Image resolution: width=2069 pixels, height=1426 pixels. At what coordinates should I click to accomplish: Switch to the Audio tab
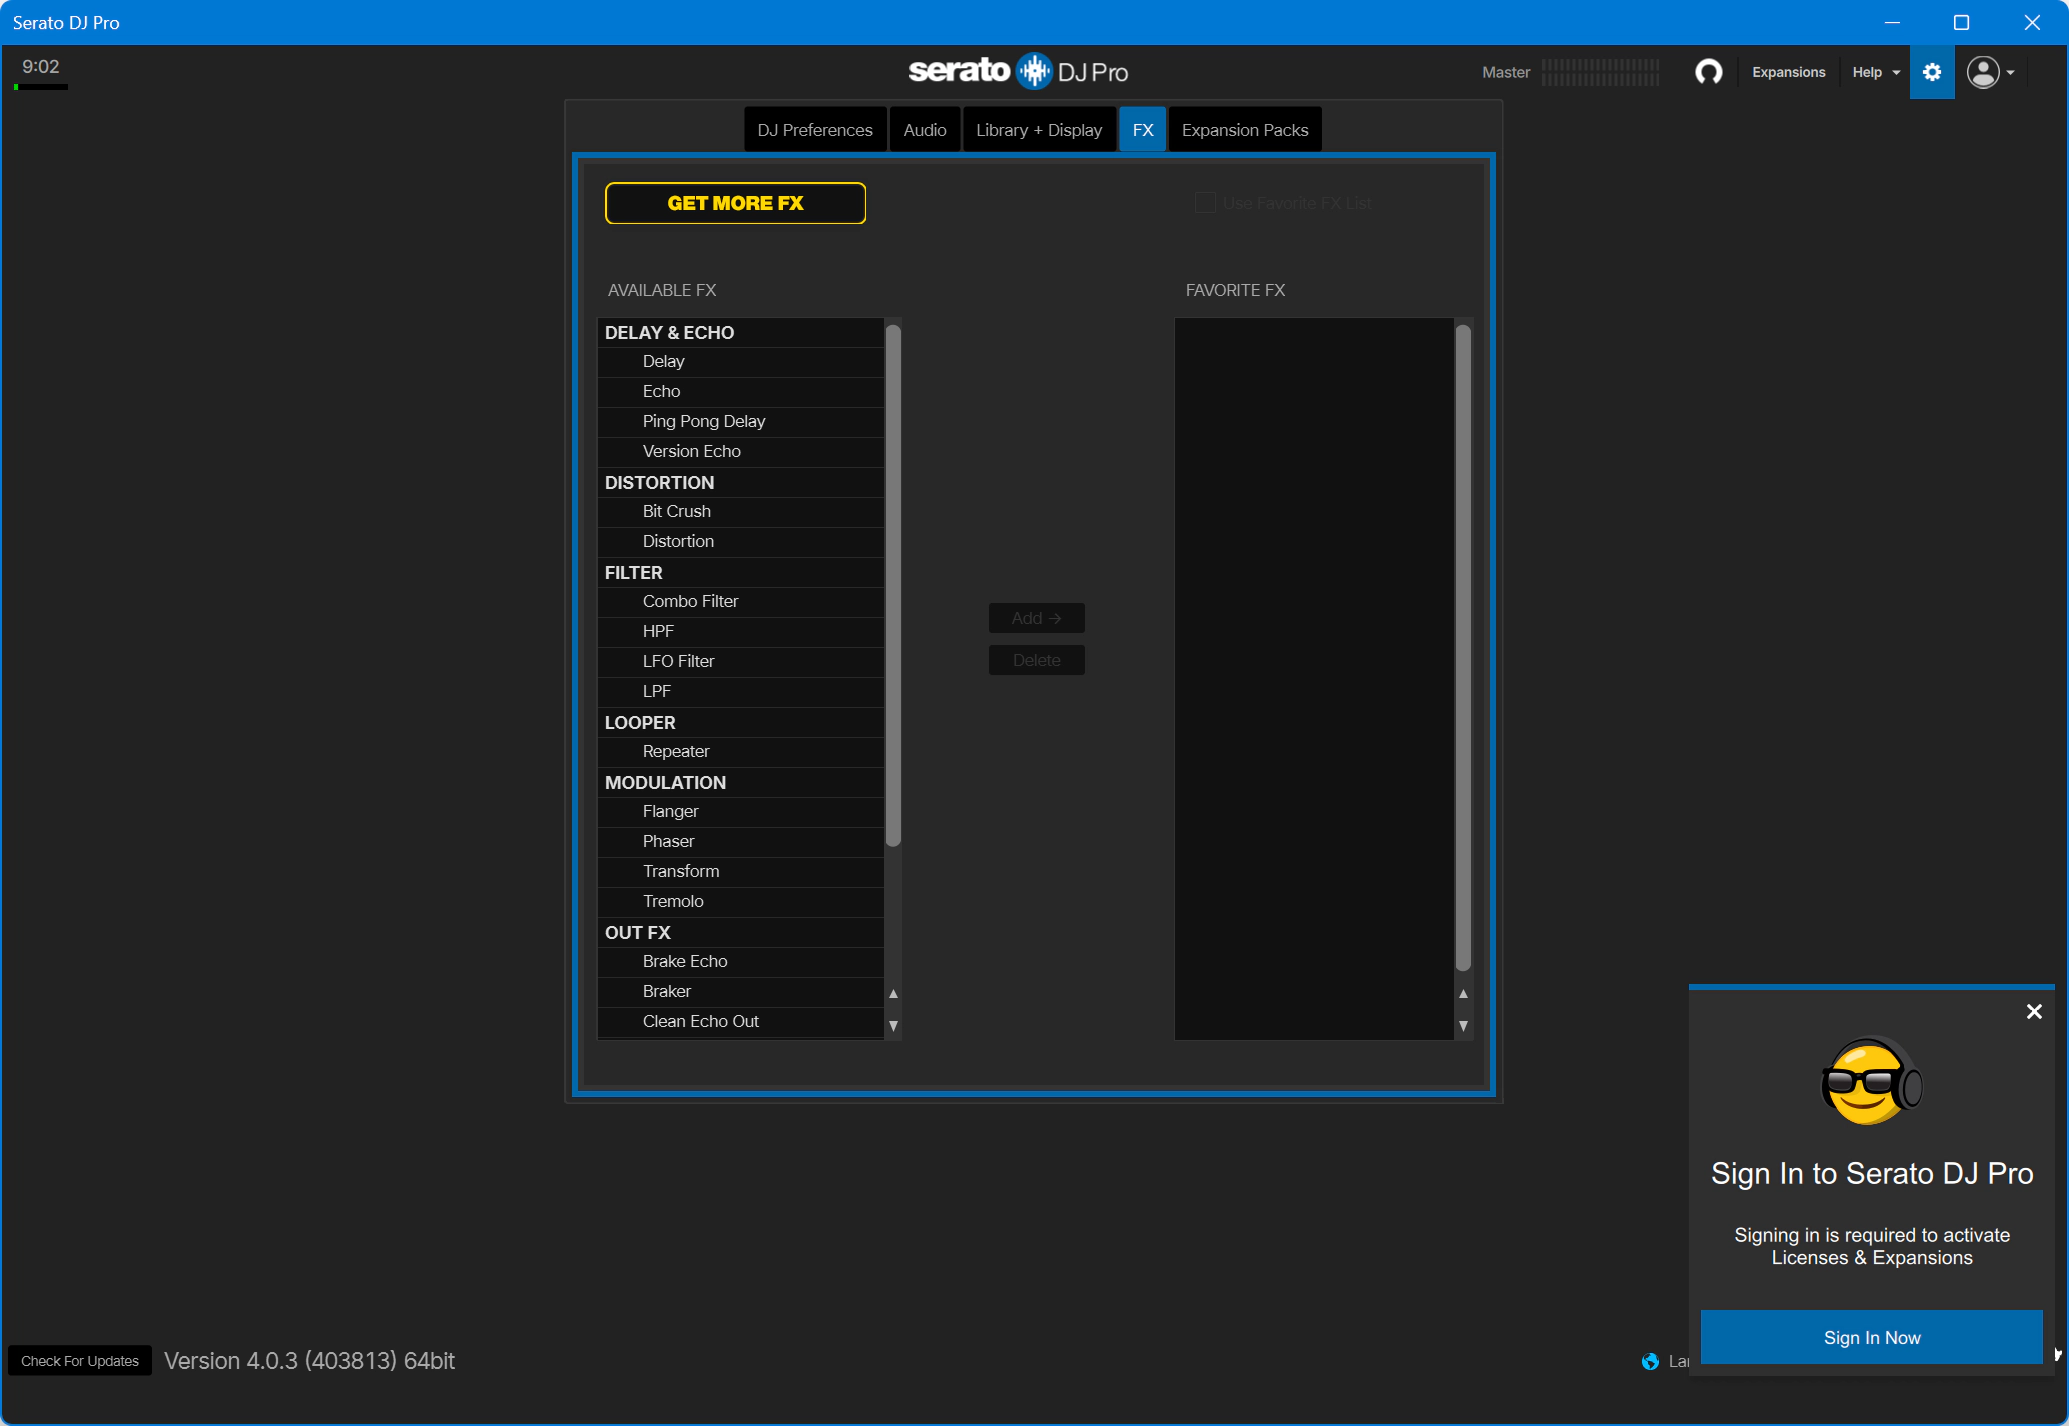[924, 130]
